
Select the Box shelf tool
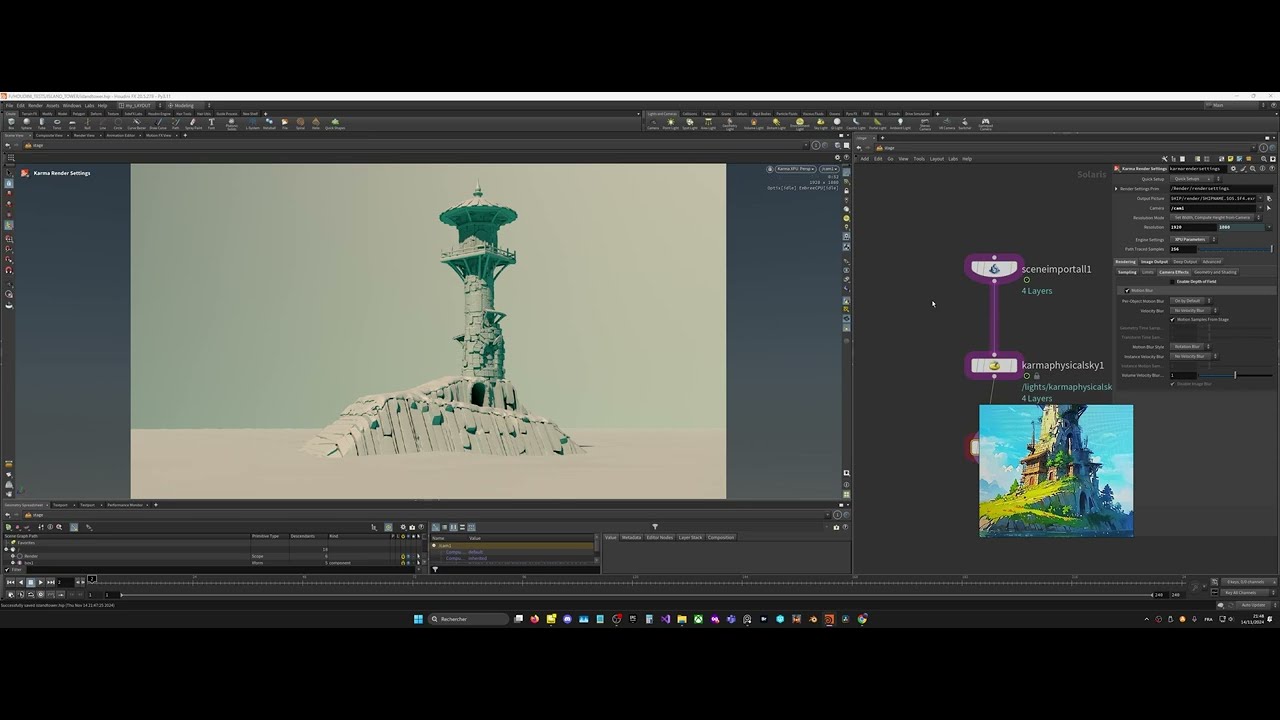click(x=12, y=122)
